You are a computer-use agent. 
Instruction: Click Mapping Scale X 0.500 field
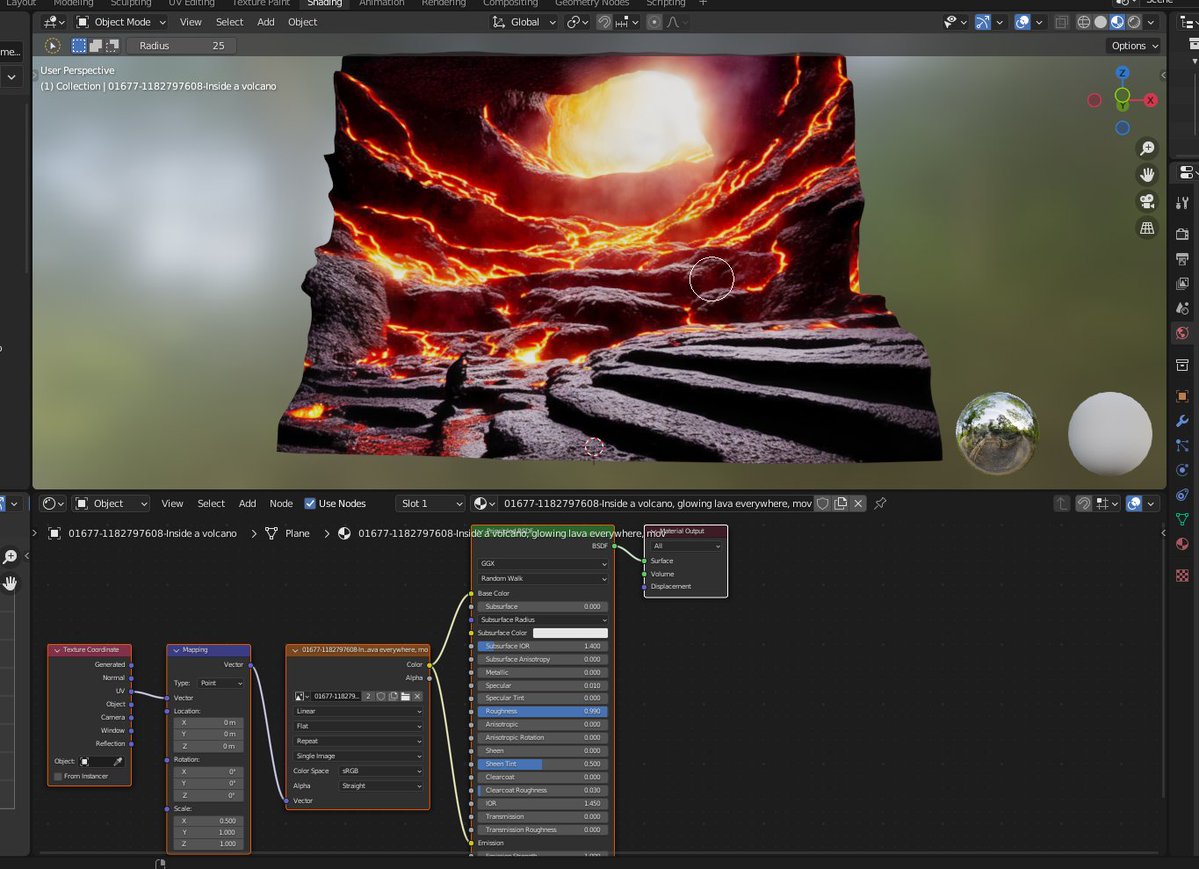(208, 821)
